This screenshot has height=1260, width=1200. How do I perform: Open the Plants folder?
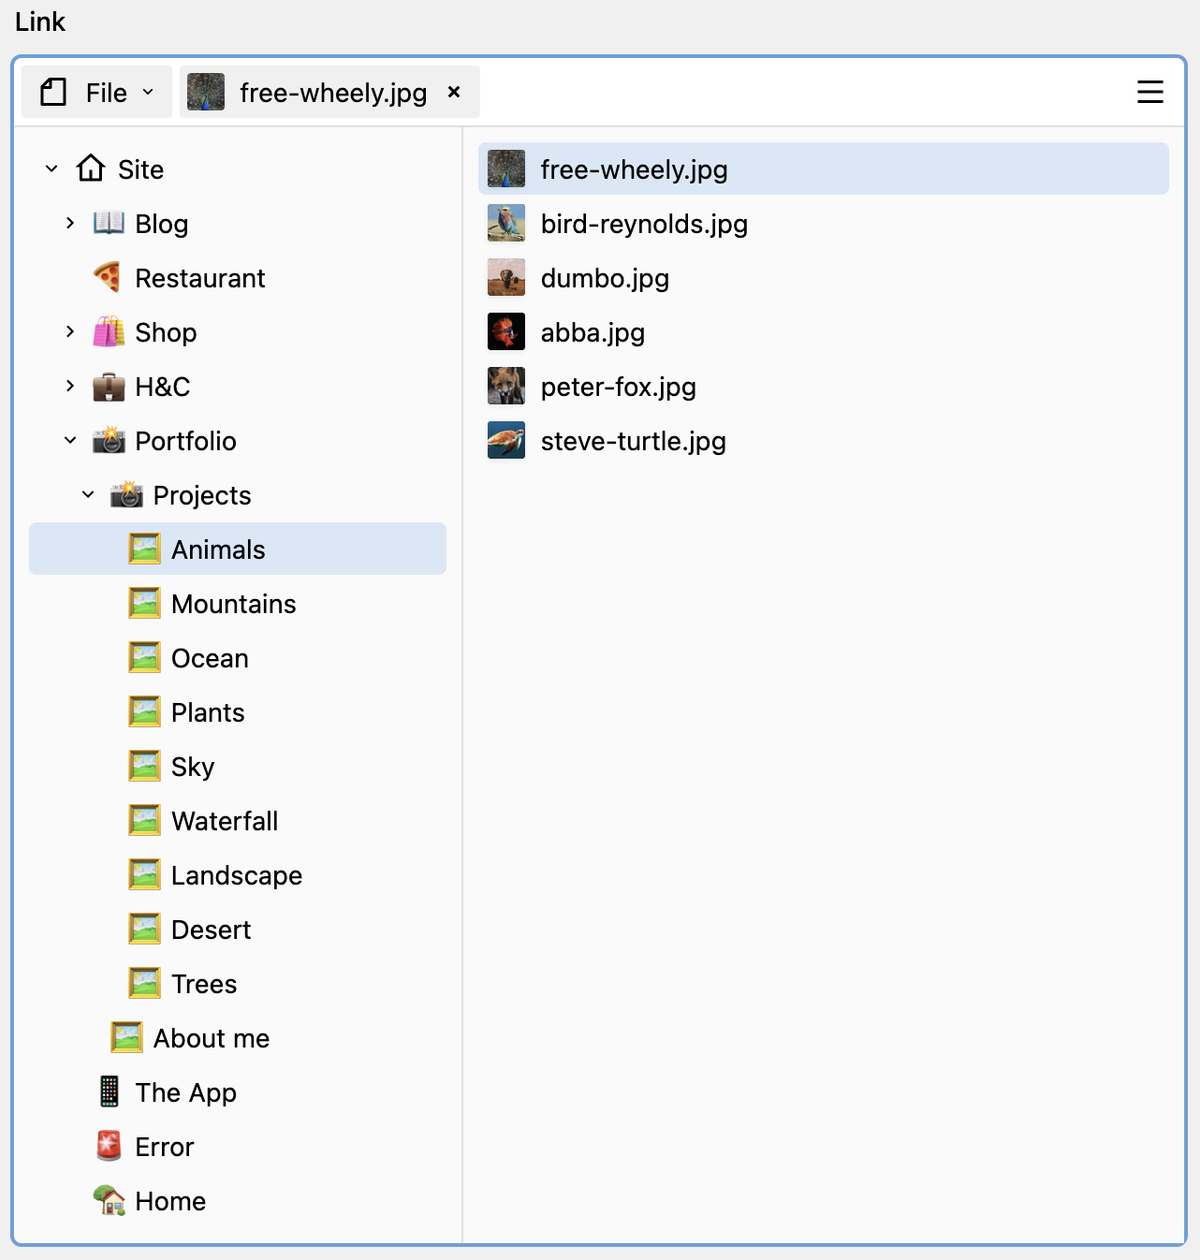pyautogui.click(x=238, y=712)
